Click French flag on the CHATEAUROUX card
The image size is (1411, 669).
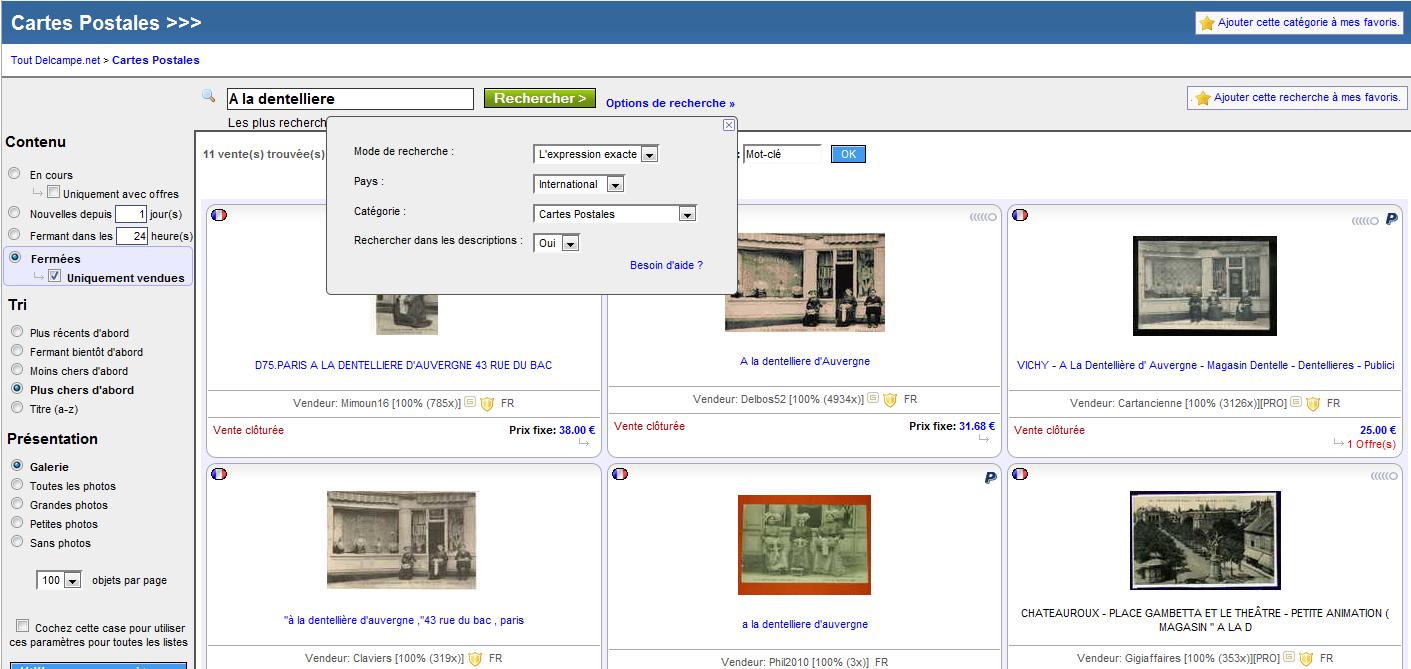click(1020, 473)
